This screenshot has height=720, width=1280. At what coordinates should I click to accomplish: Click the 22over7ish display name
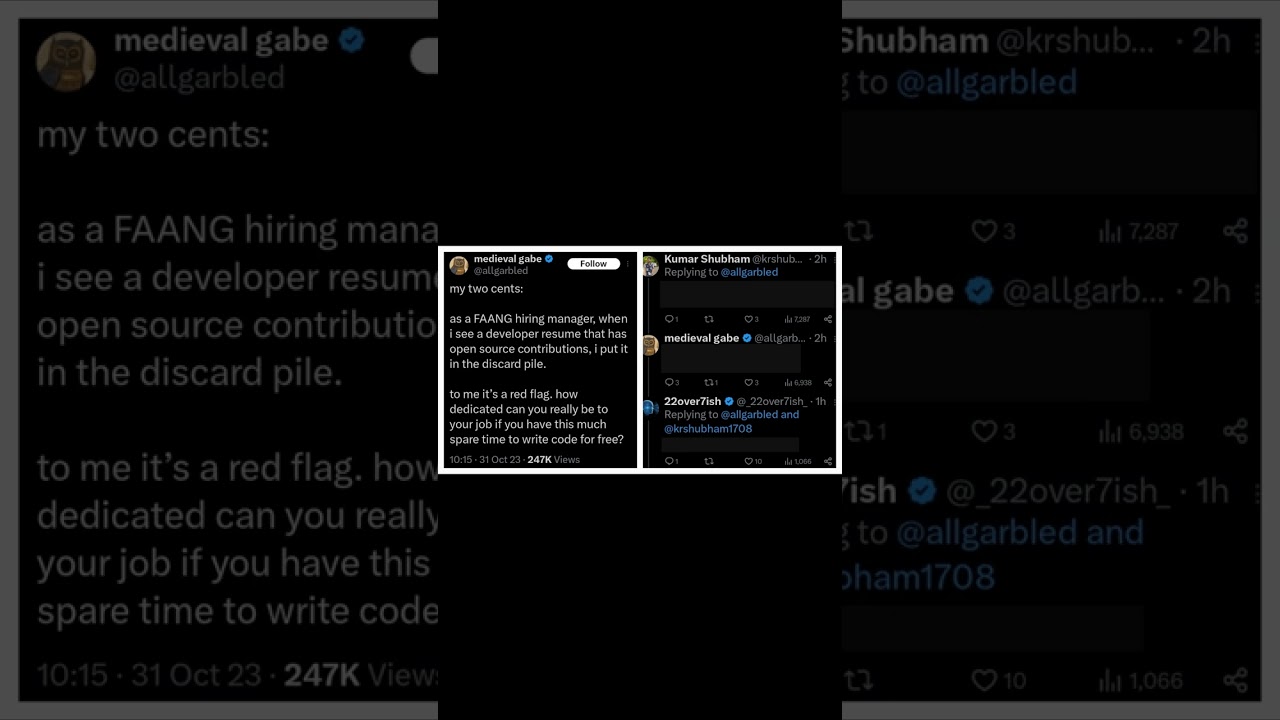coord(692,401)
